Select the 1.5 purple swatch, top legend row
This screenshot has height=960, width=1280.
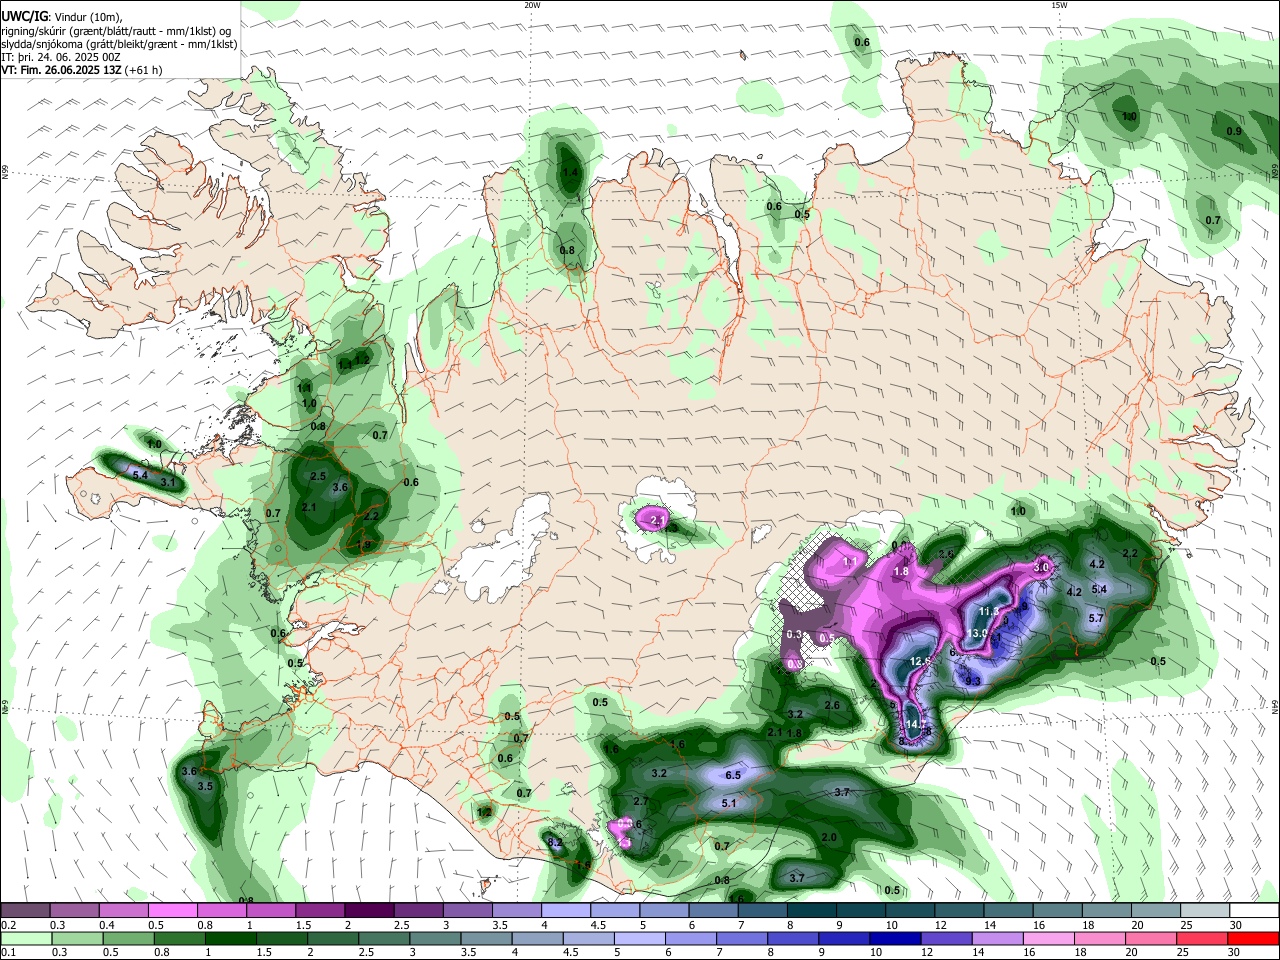point(319,911)
